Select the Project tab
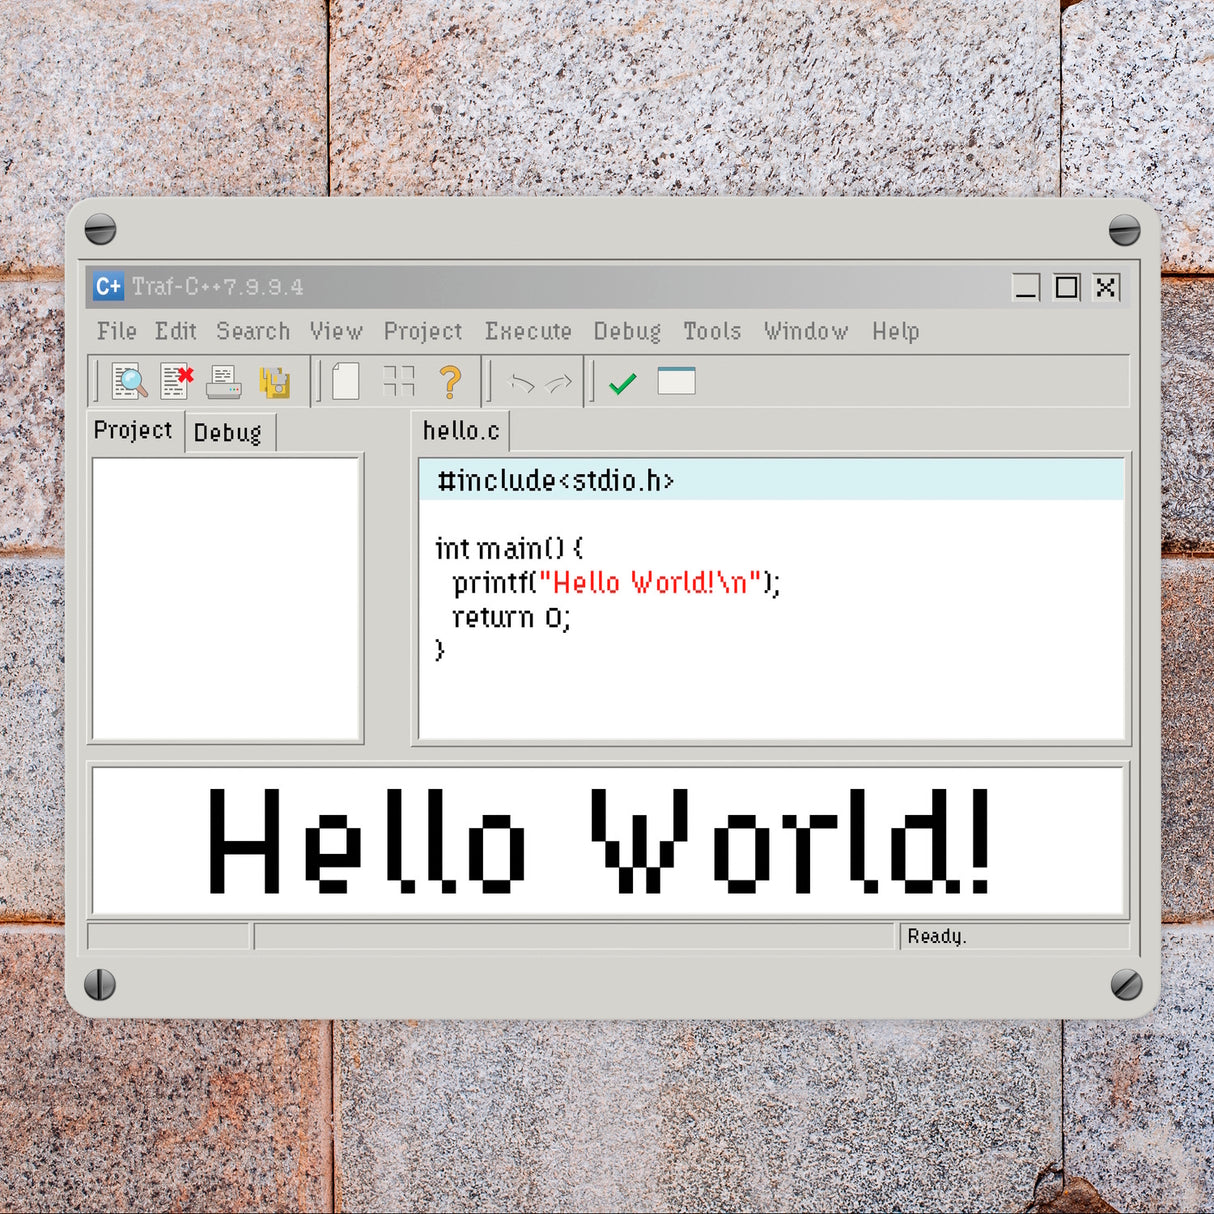Screen dimensions: 1214x1214 tap(133, 430)
